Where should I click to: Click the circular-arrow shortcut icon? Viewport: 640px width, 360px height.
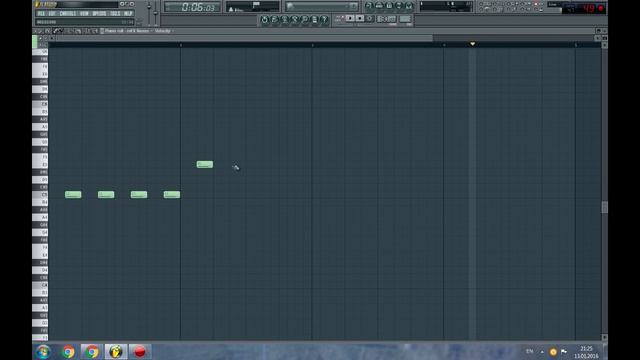[x=264, y=19]
